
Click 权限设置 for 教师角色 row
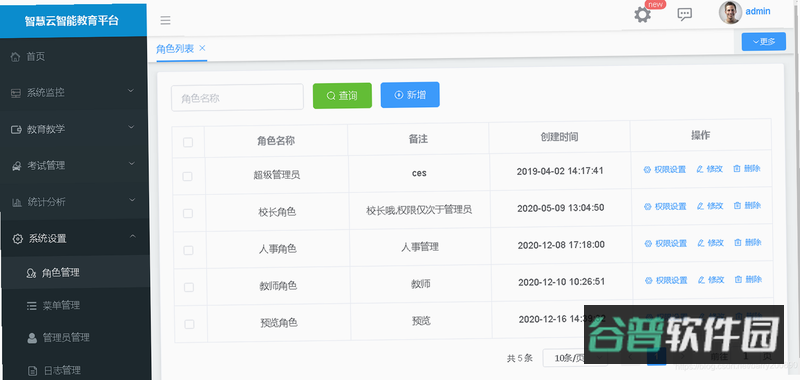(x=666, y=280)
